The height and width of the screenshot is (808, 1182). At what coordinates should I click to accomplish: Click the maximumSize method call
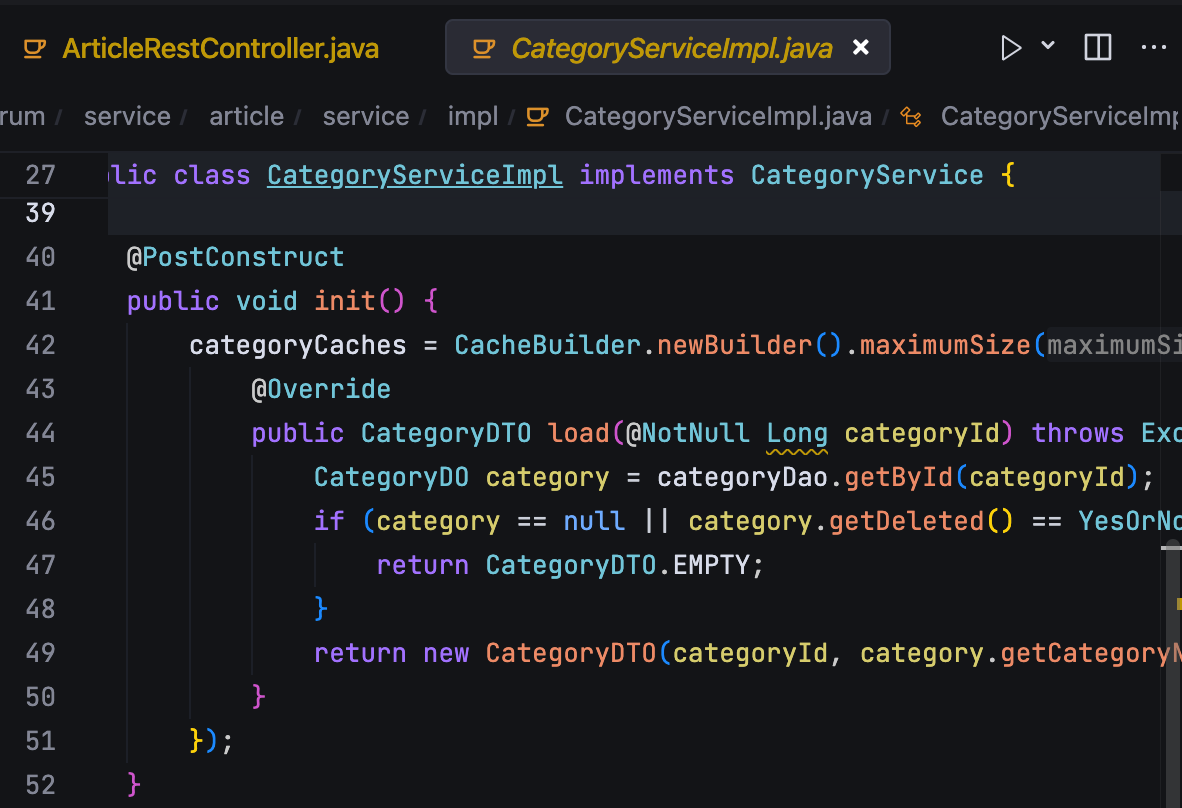tap(945, 345)
